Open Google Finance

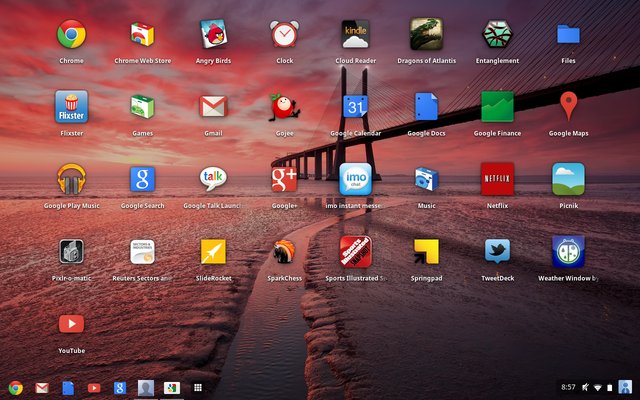click(498, 107)
